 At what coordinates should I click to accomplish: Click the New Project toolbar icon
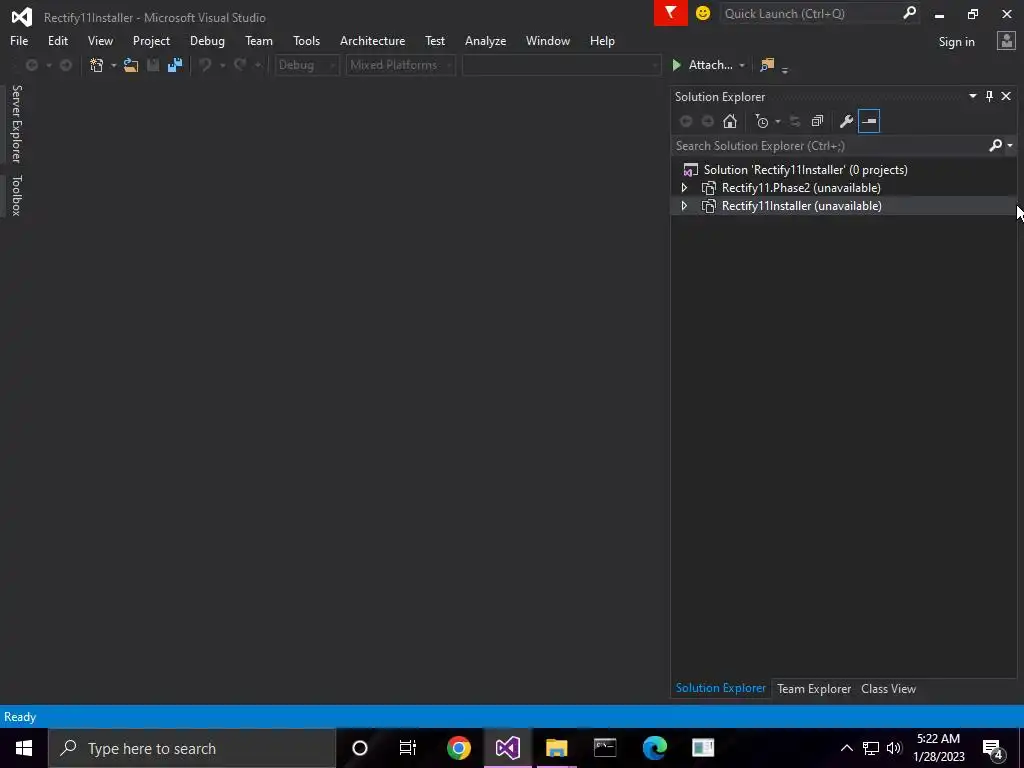click(97, 65)
